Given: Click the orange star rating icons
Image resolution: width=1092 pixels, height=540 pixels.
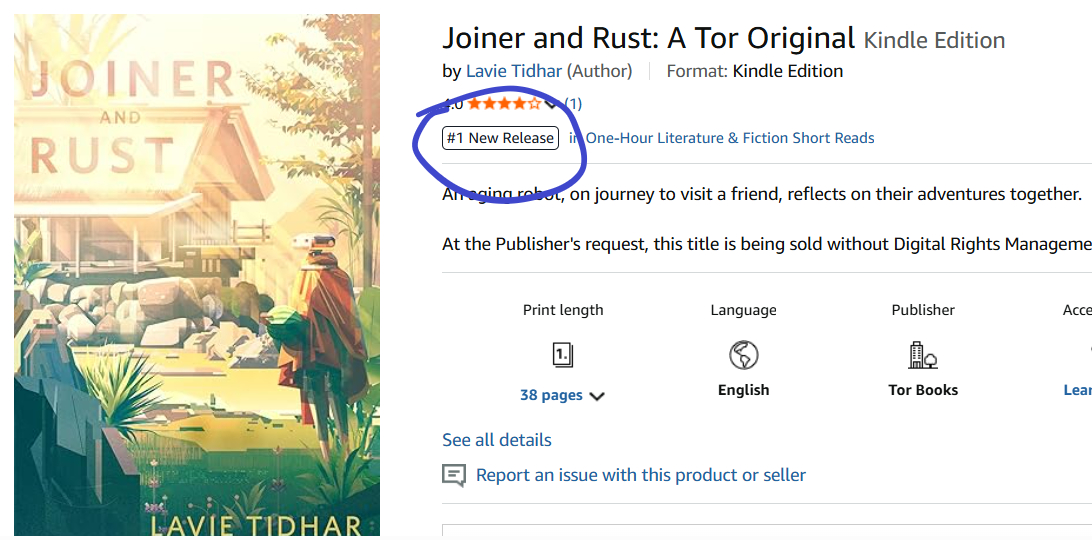Looking at the screenshot, I should pyautogui.click(x=504, y=103).
